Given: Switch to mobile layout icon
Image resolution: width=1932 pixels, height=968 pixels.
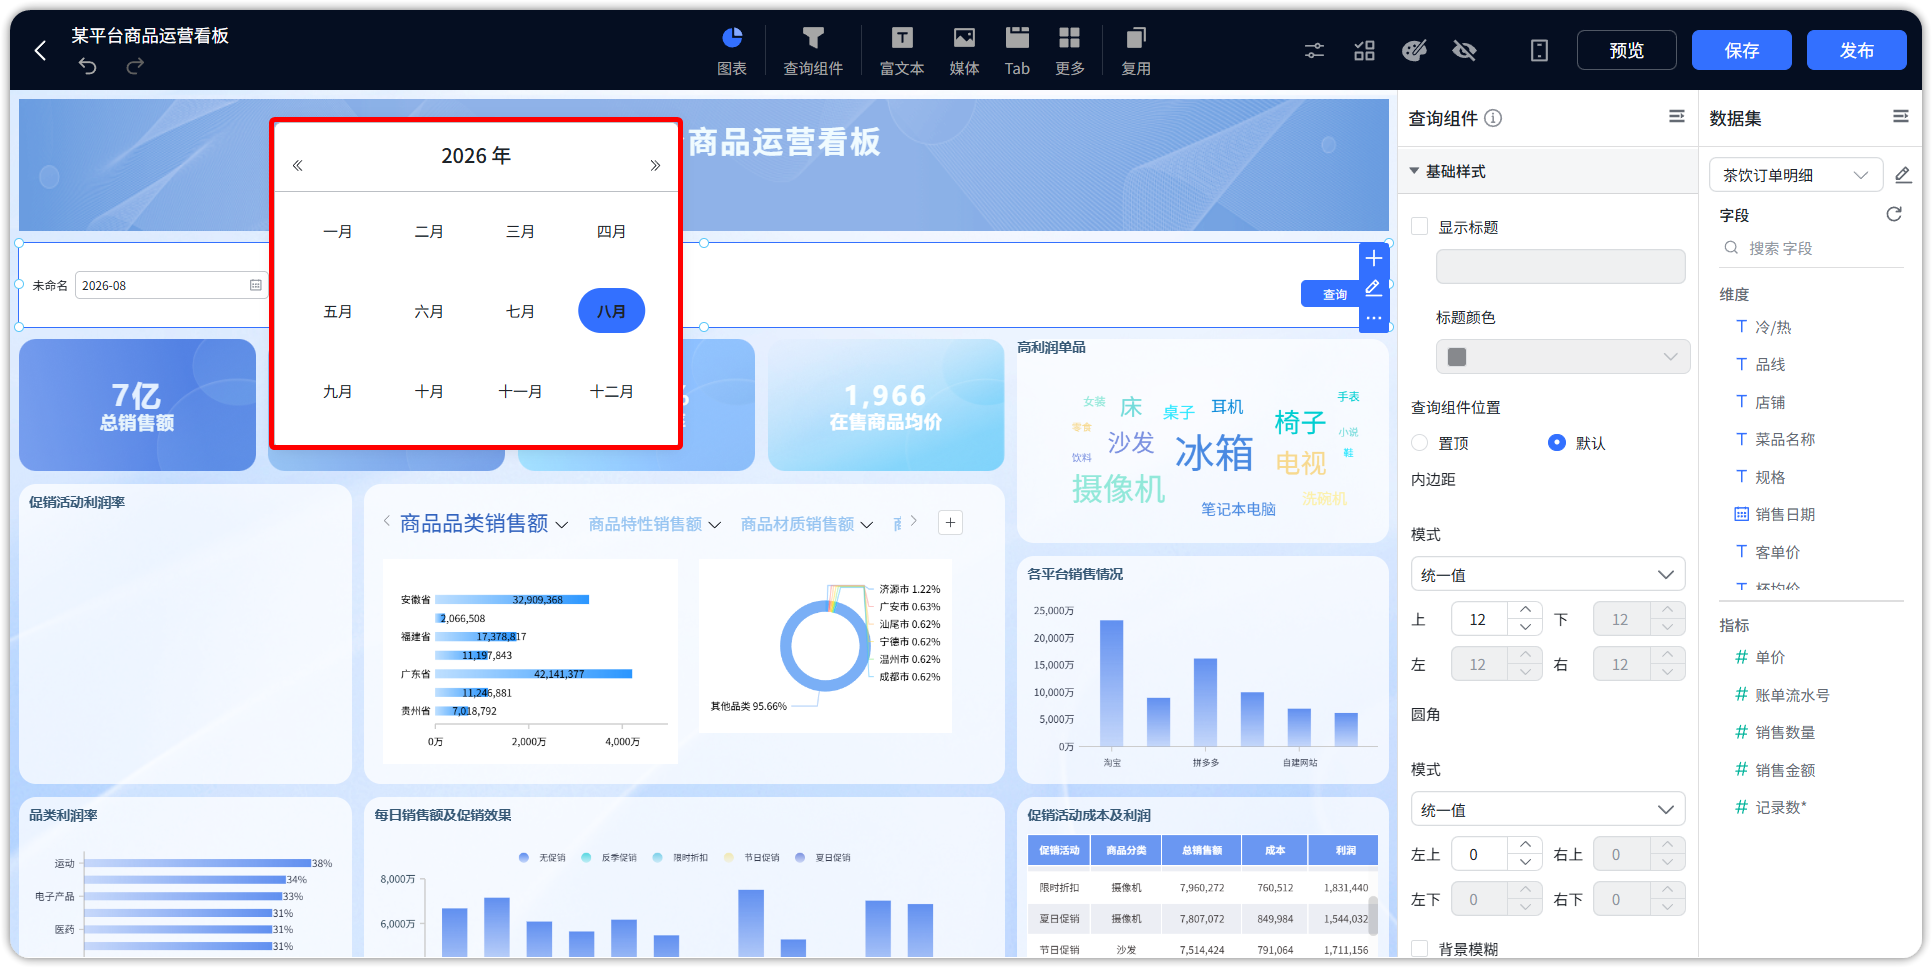Looking at the screenshot, I should 1540,50.
